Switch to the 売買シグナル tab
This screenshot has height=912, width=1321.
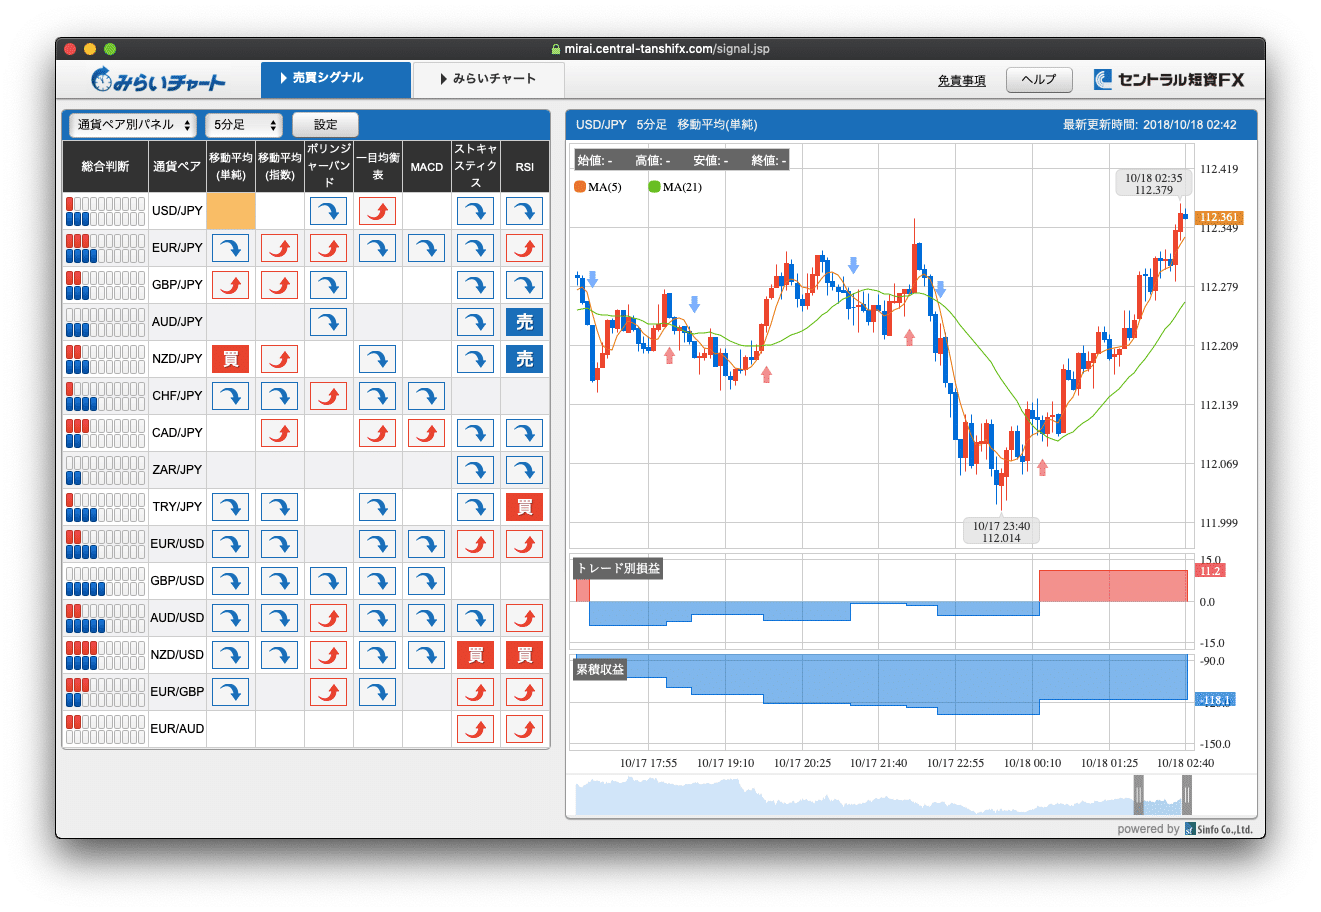pyautogui.click(x=336, y=79)
